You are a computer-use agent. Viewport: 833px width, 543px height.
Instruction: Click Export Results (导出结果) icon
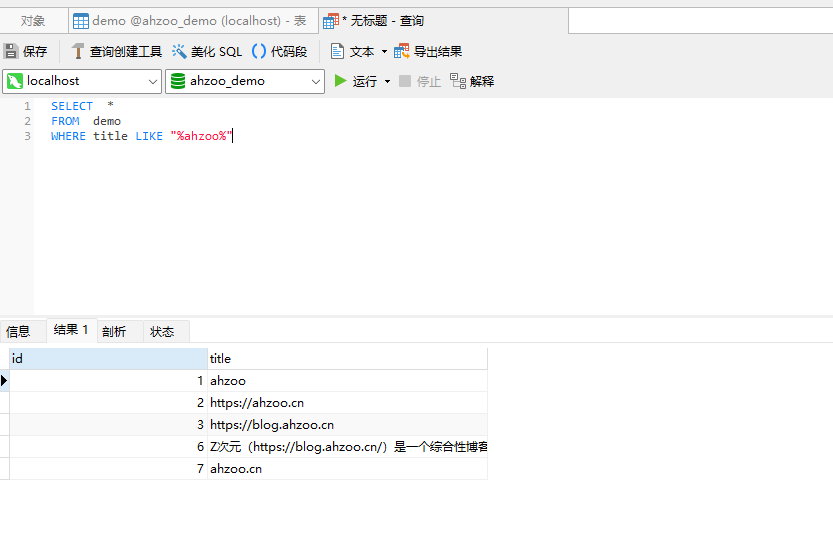tap(402, 51)
